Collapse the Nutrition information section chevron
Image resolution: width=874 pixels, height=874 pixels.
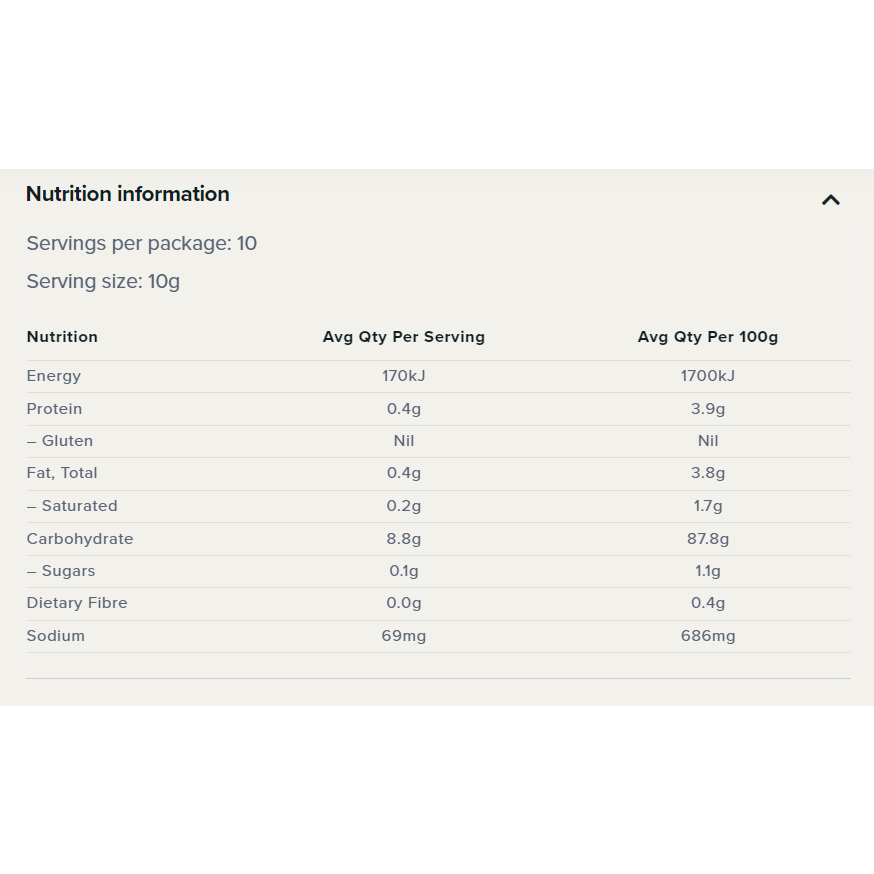830,200
